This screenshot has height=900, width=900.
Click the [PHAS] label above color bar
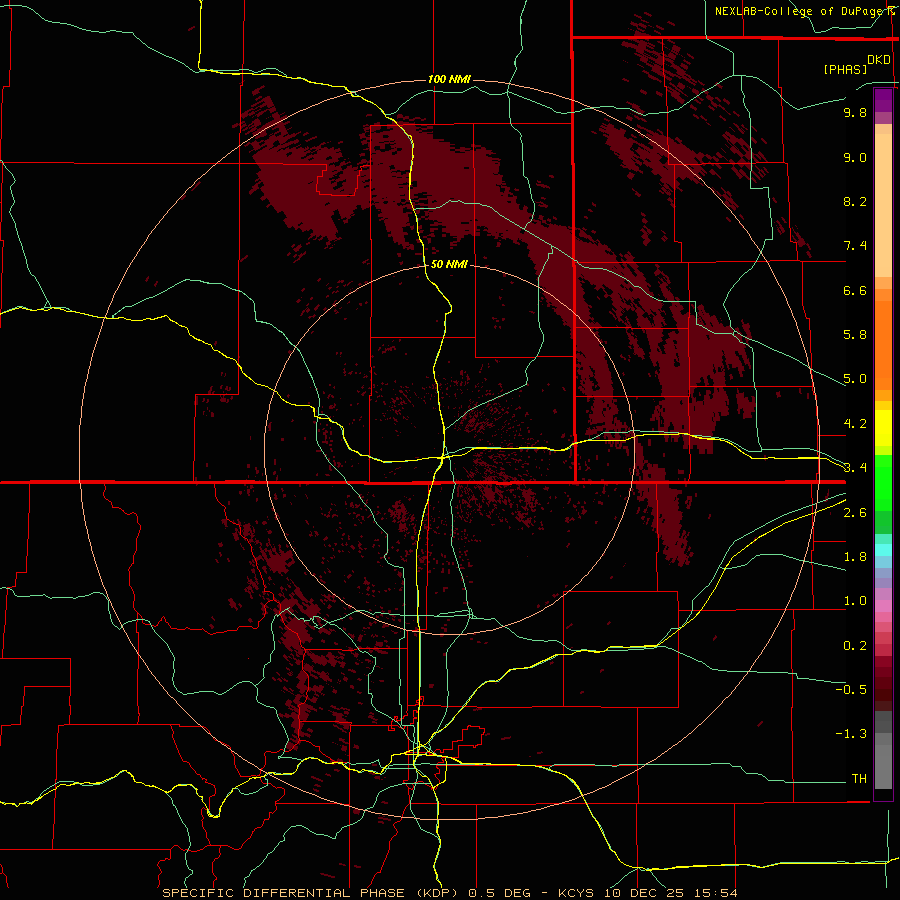845,69
